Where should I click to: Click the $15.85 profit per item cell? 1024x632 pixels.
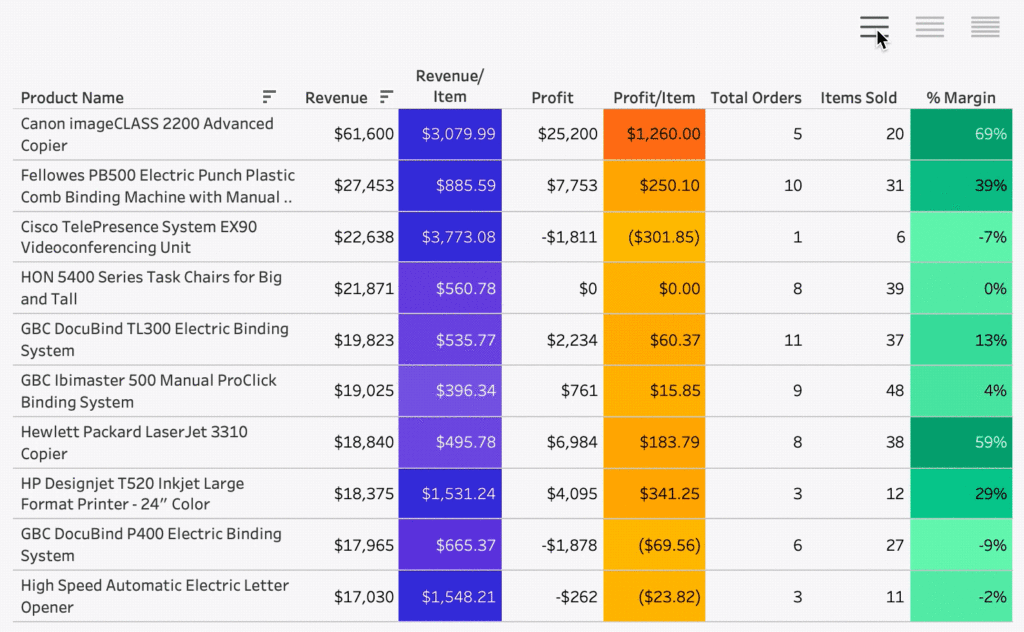pos(654,391)
